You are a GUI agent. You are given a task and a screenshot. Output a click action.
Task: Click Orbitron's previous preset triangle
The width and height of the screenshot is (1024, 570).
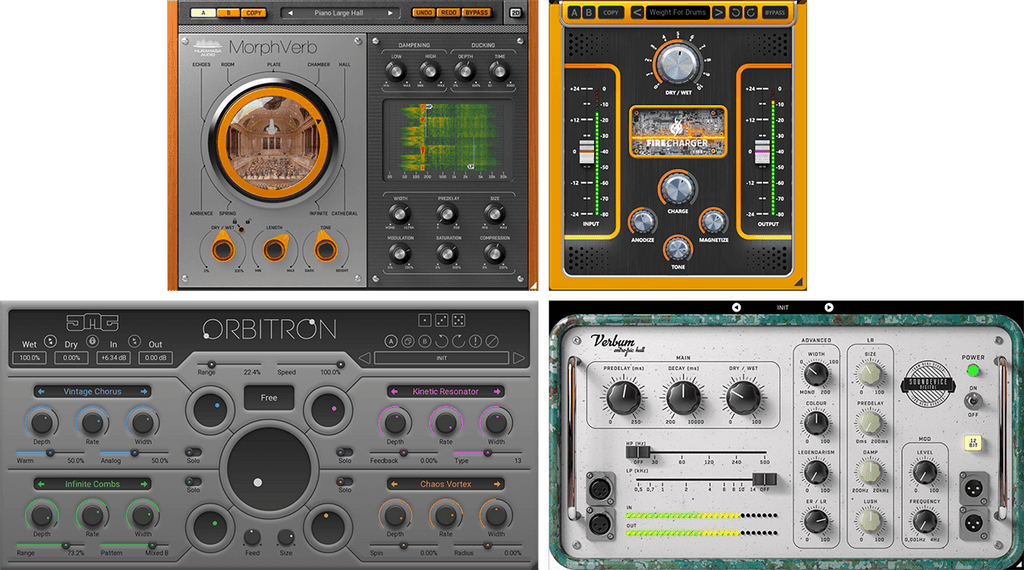click(364, 358)
